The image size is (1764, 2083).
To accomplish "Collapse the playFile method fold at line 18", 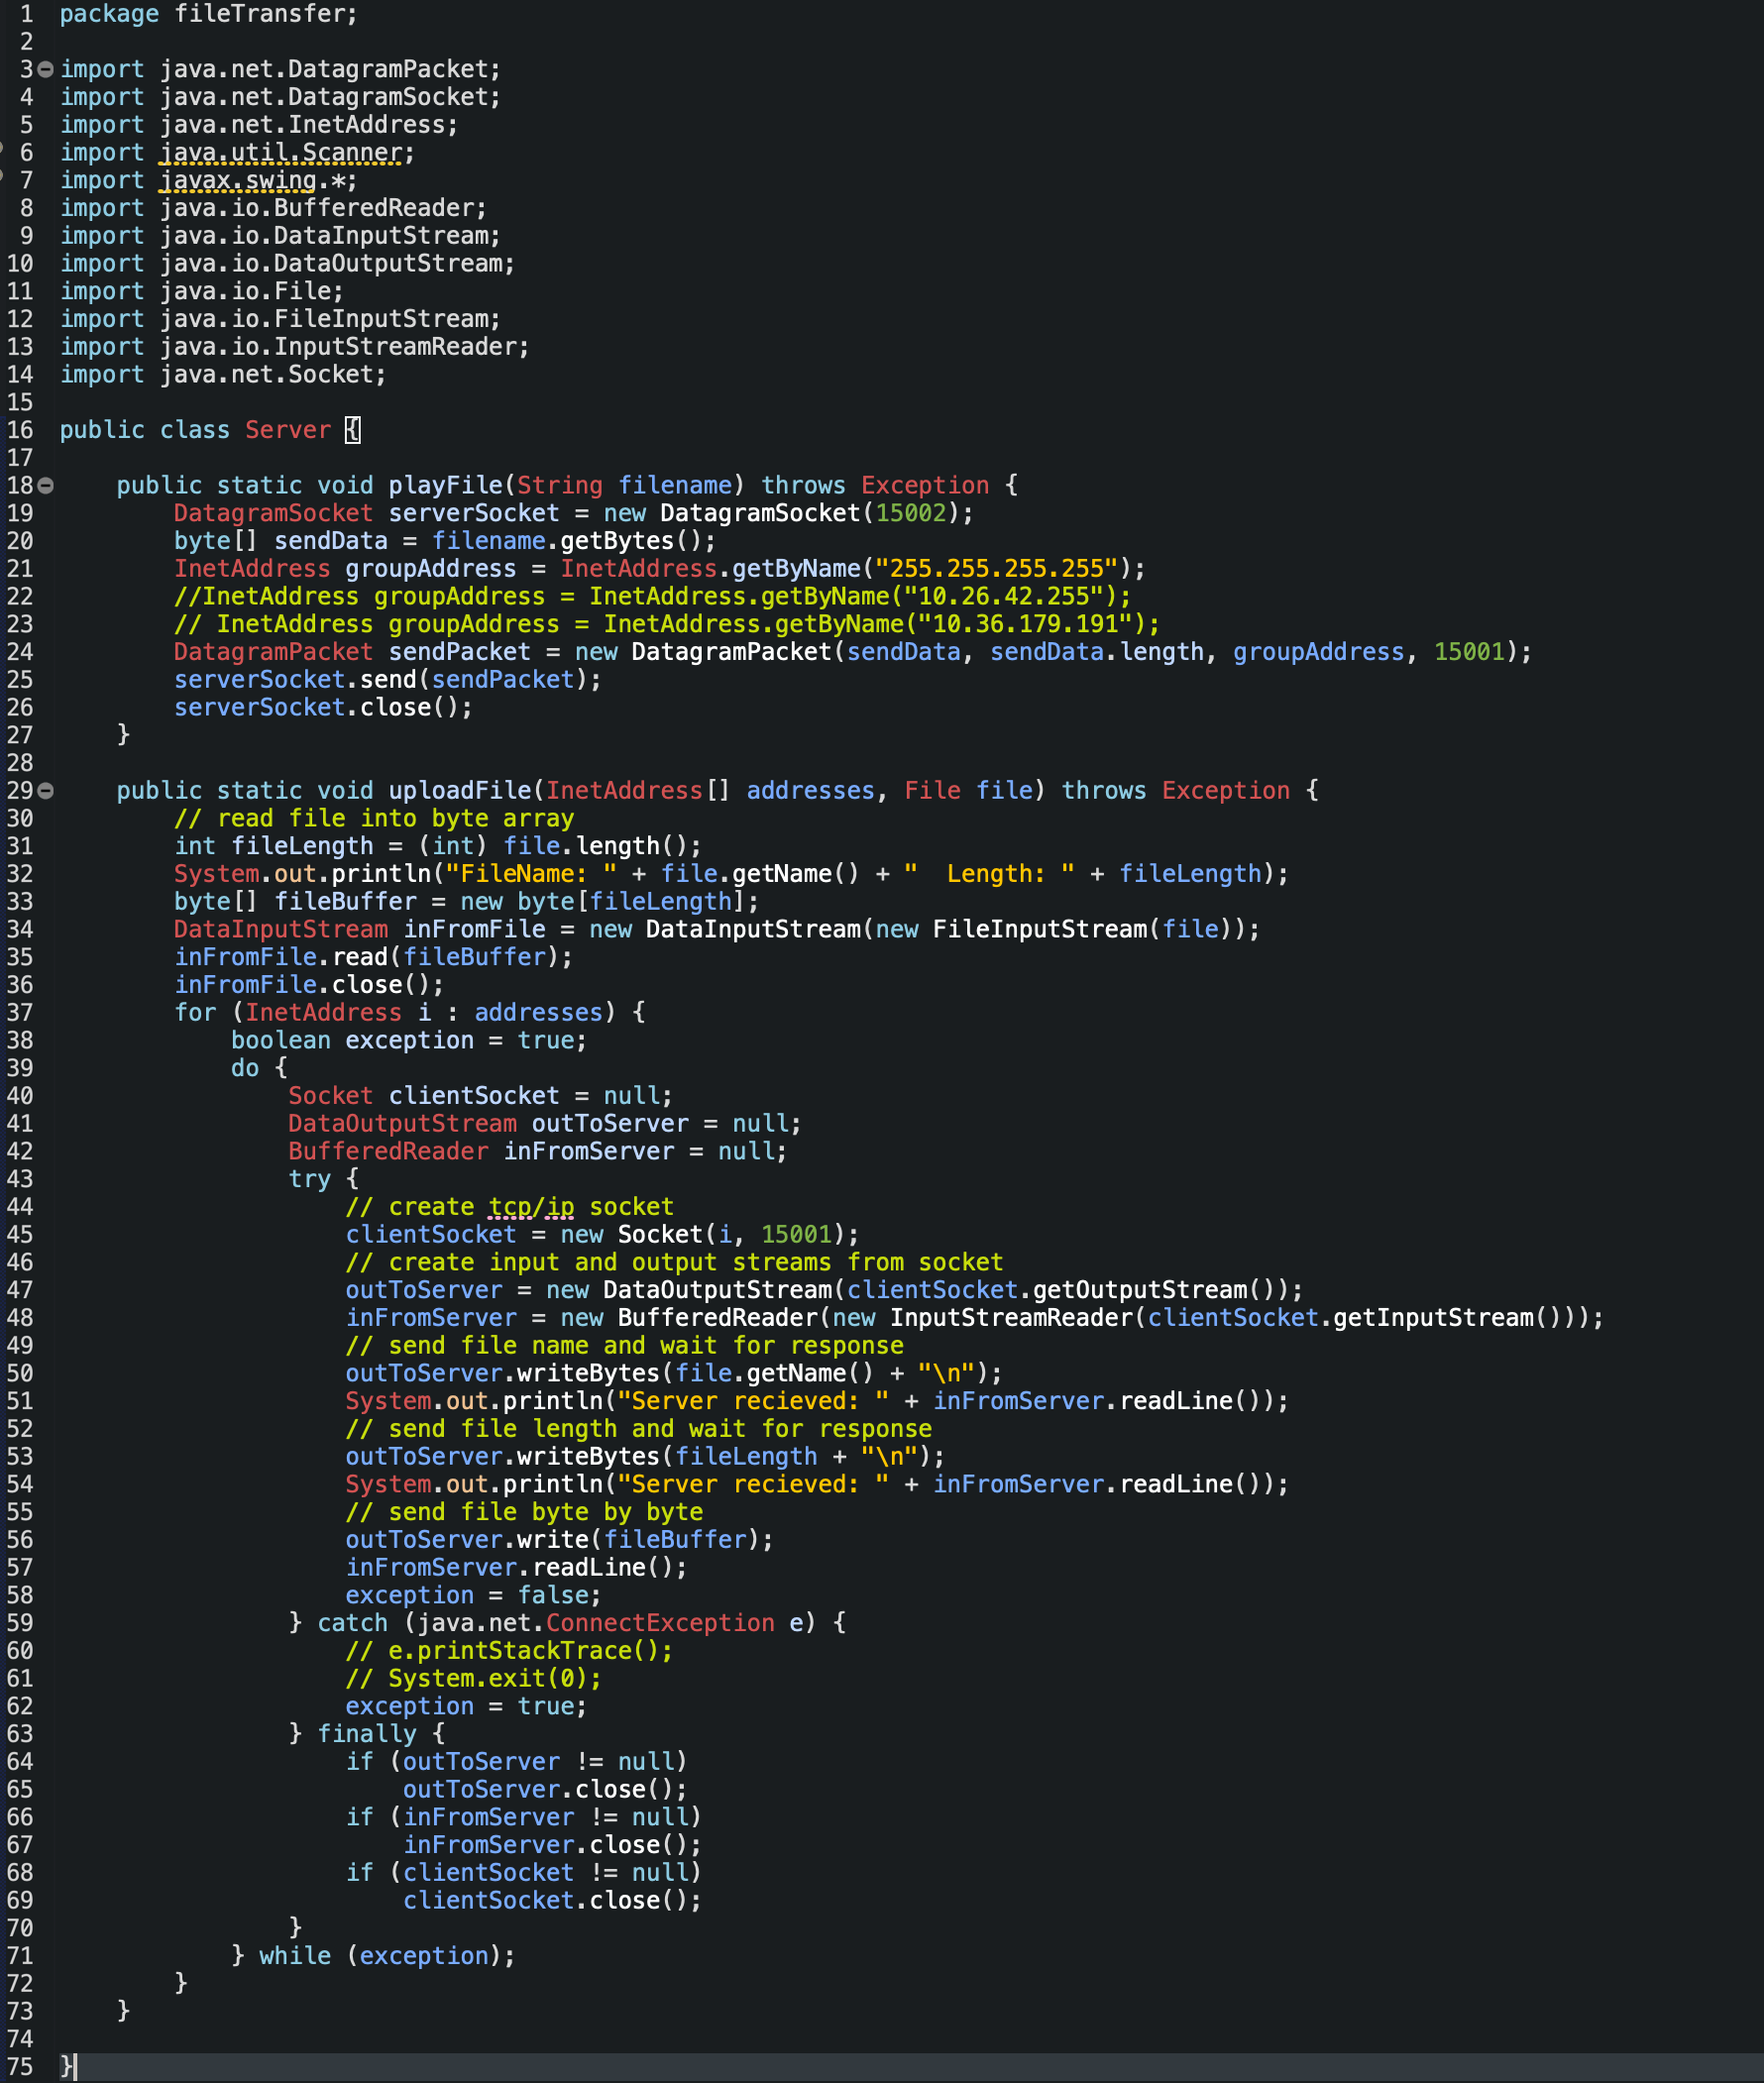I will click(x=45, y=486).
